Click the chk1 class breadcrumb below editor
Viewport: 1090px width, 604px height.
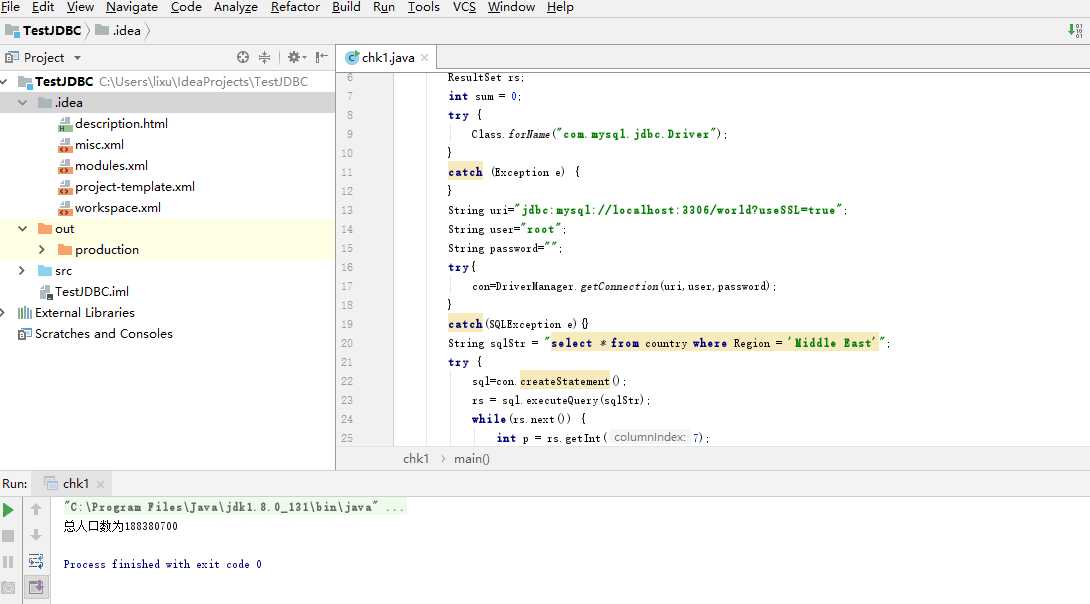coord(416,459)
